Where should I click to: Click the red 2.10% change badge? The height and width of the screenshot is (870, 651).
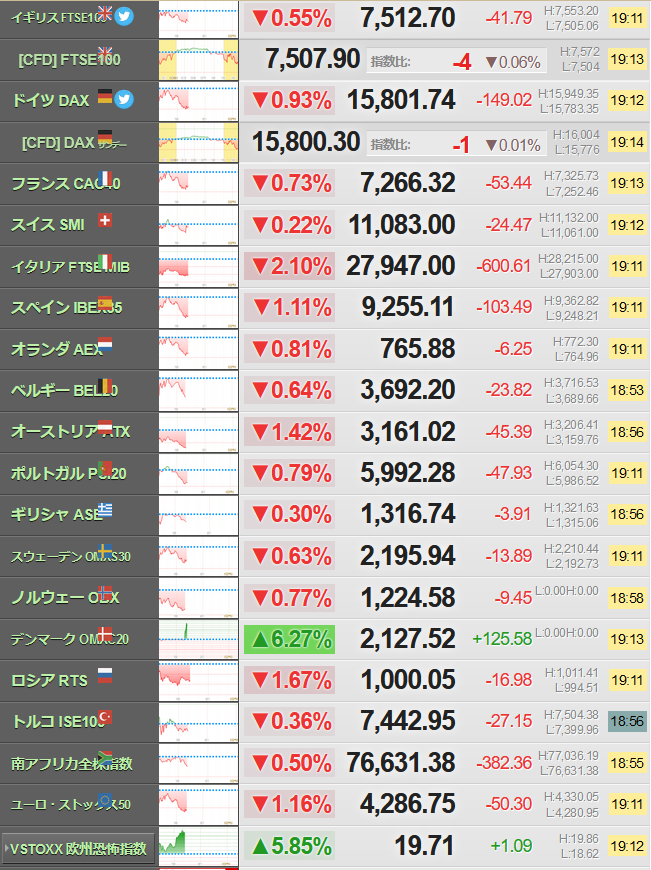pyautogui.click(x=289, y=266)
